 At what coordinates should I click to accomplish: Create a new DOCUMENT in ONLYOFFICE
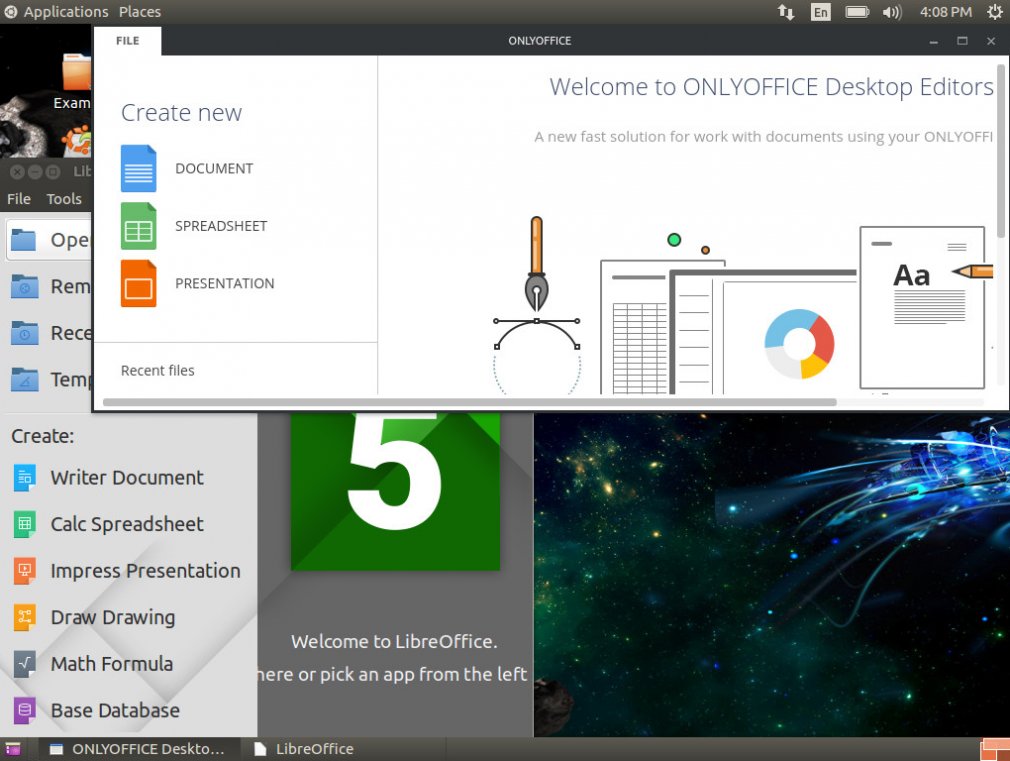click(214, 169)
